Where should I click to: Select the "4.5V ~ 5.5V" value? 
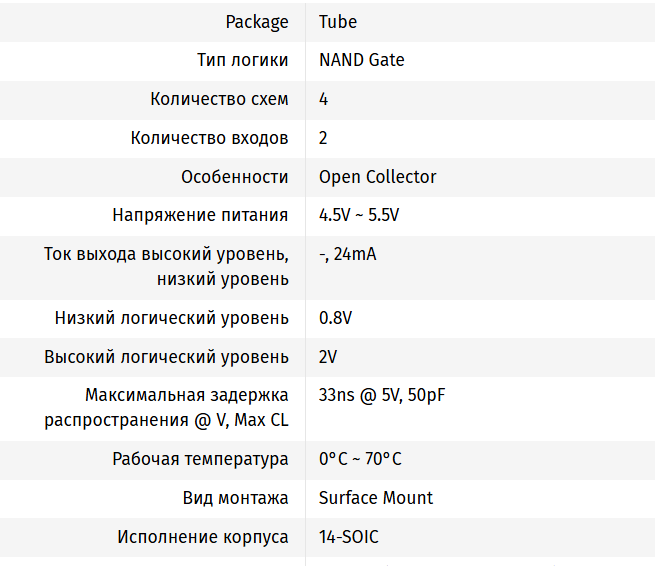pyautogui.click(x=359, y=215)
